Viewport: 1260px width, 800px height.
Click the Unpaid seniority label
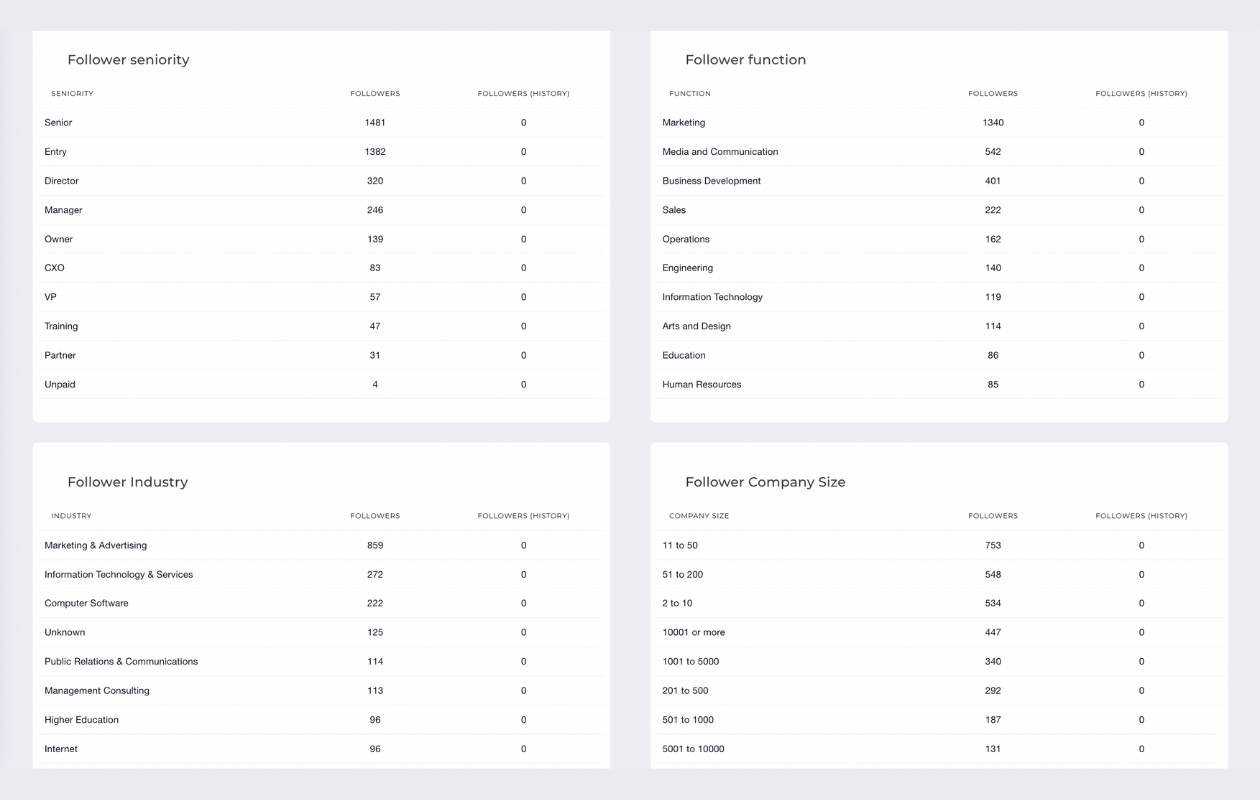[x=60, y=384]
